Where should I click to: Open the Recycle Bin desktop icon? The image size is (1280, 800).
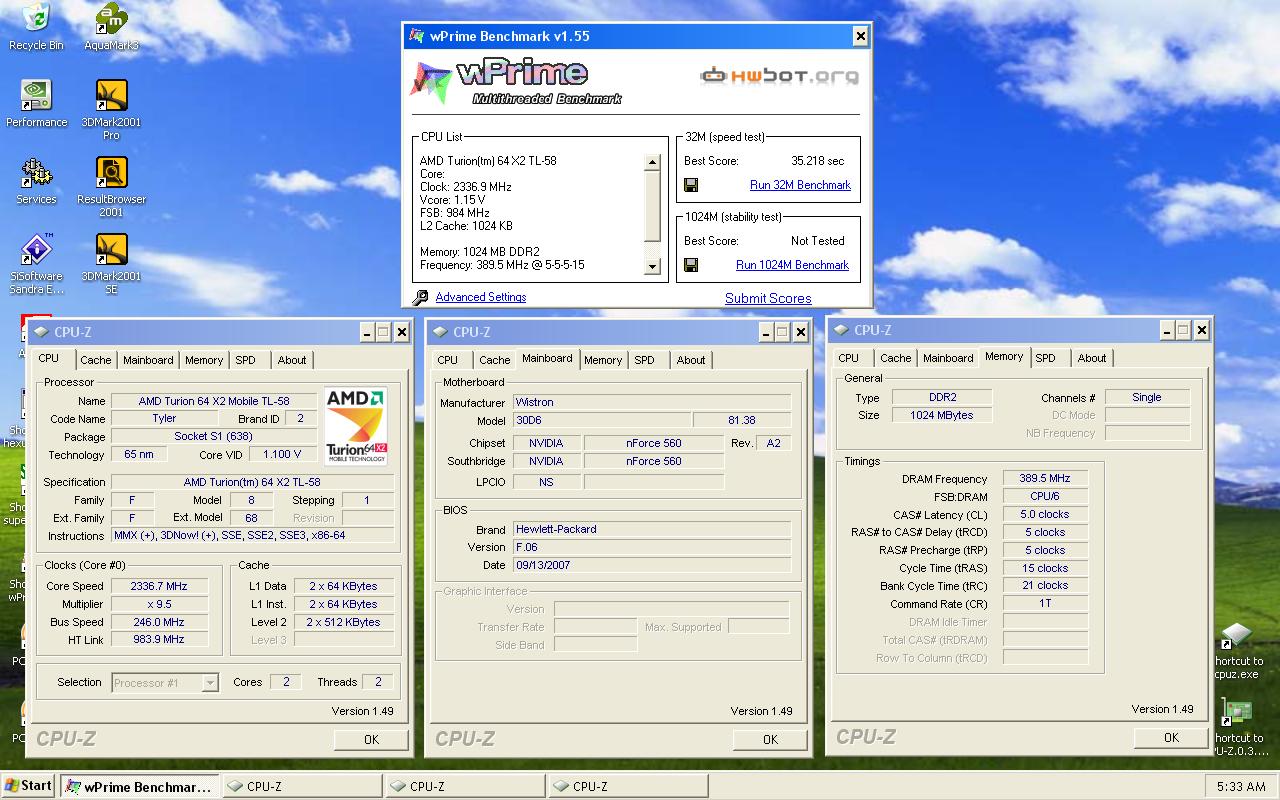click(x=36, y=26)
